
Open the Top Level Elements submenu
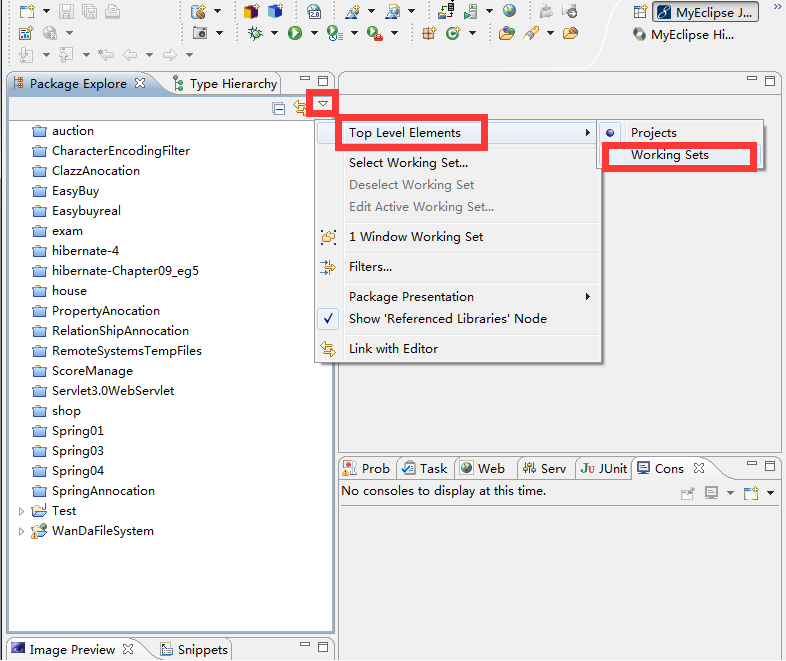[459, 133]
